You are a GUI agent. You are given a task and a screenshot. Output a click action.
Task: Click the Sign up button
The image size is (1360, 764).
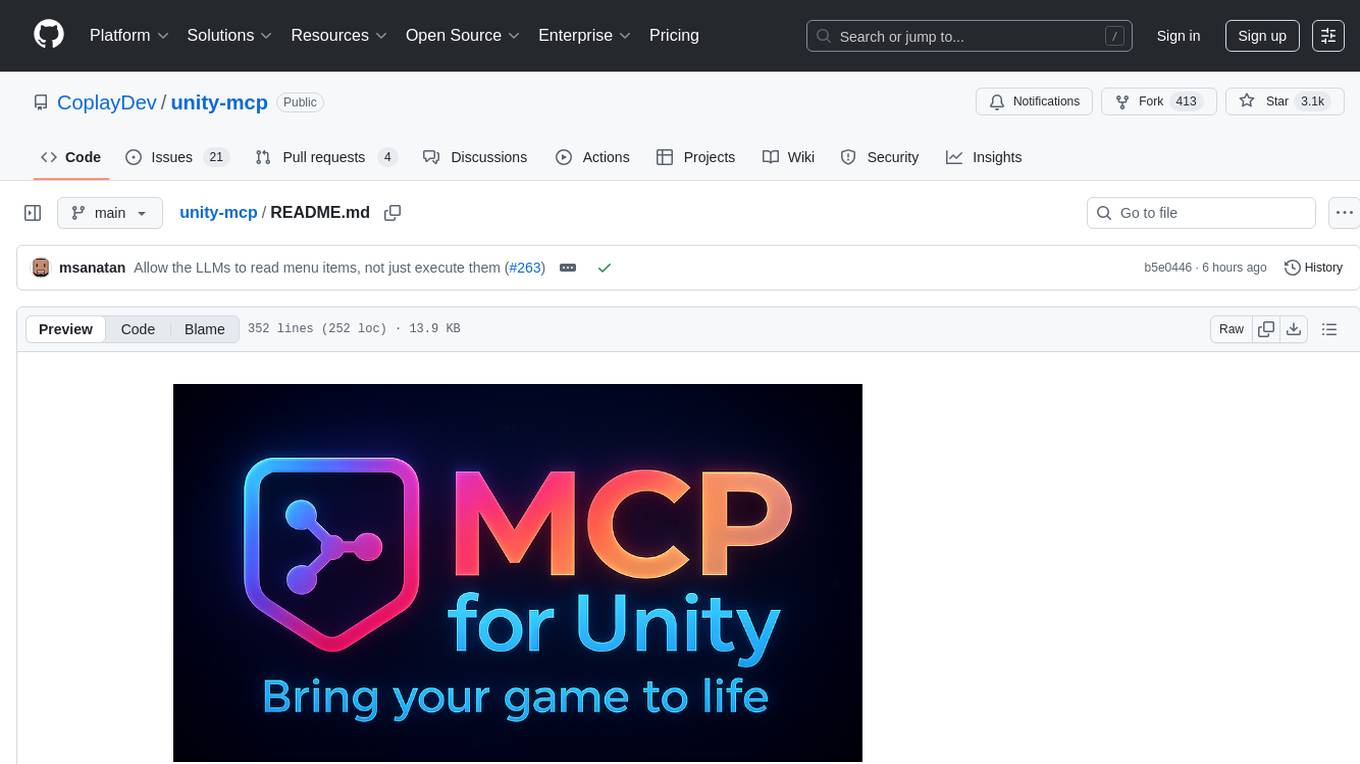1262,36
